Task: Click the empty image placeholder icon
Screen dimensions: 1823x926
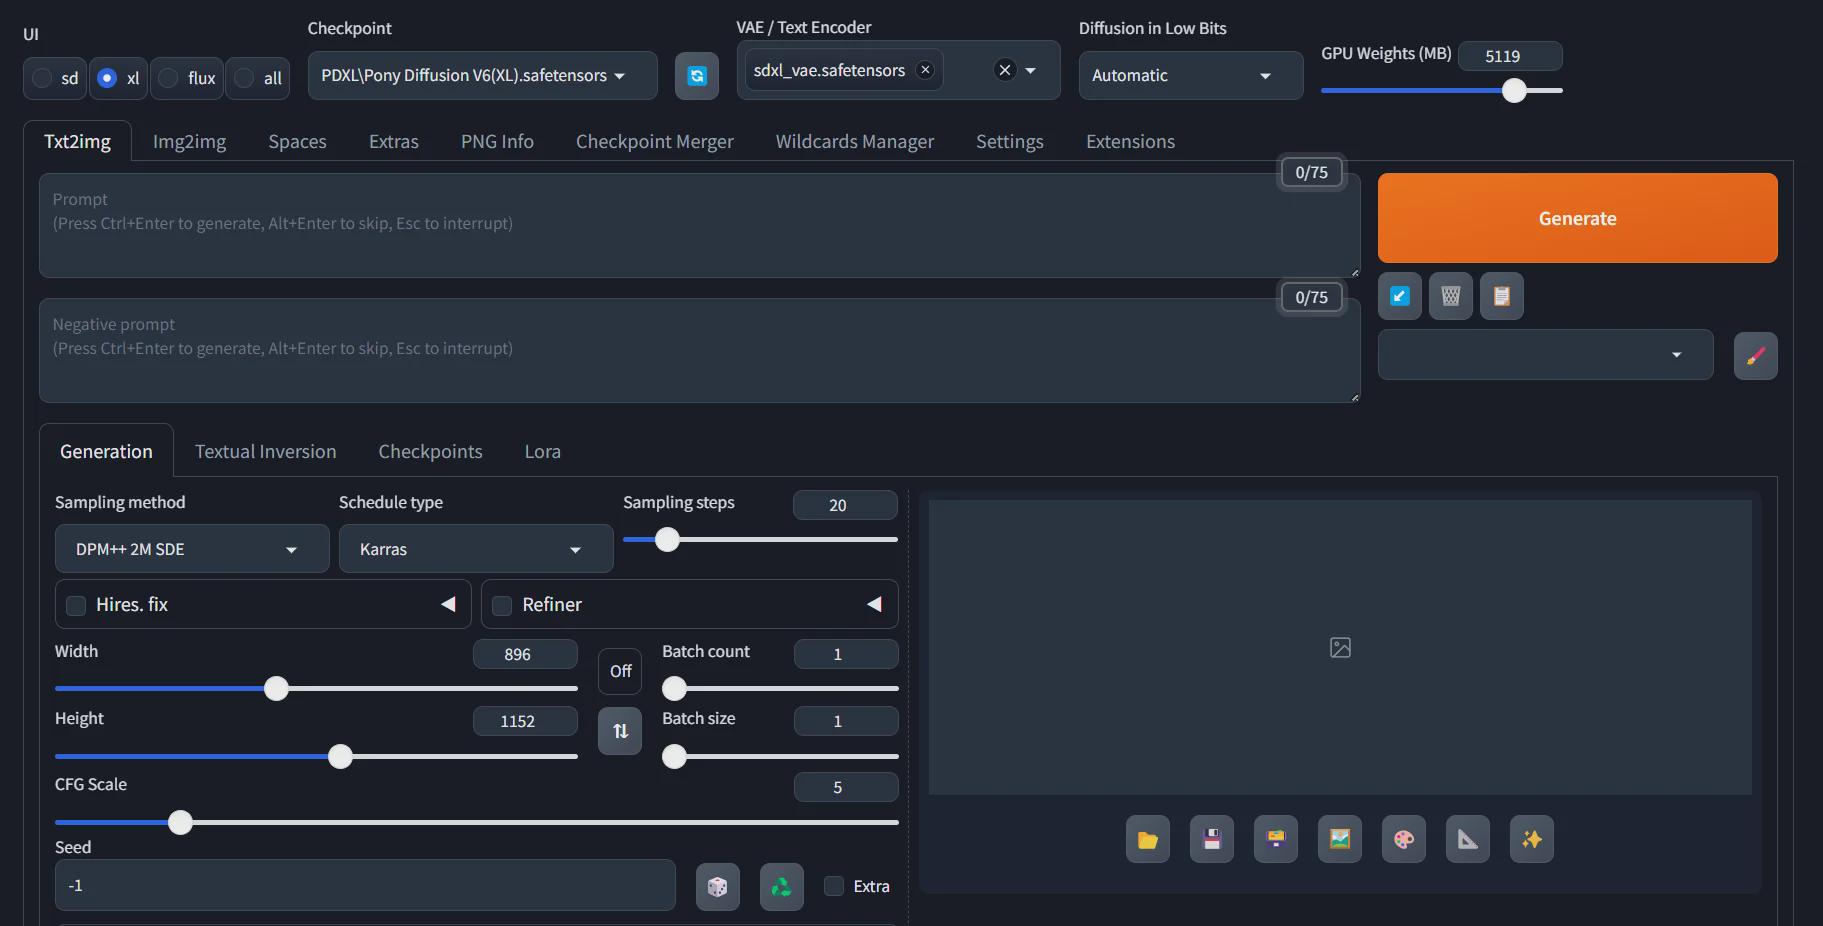Action: pos(1340,648)
